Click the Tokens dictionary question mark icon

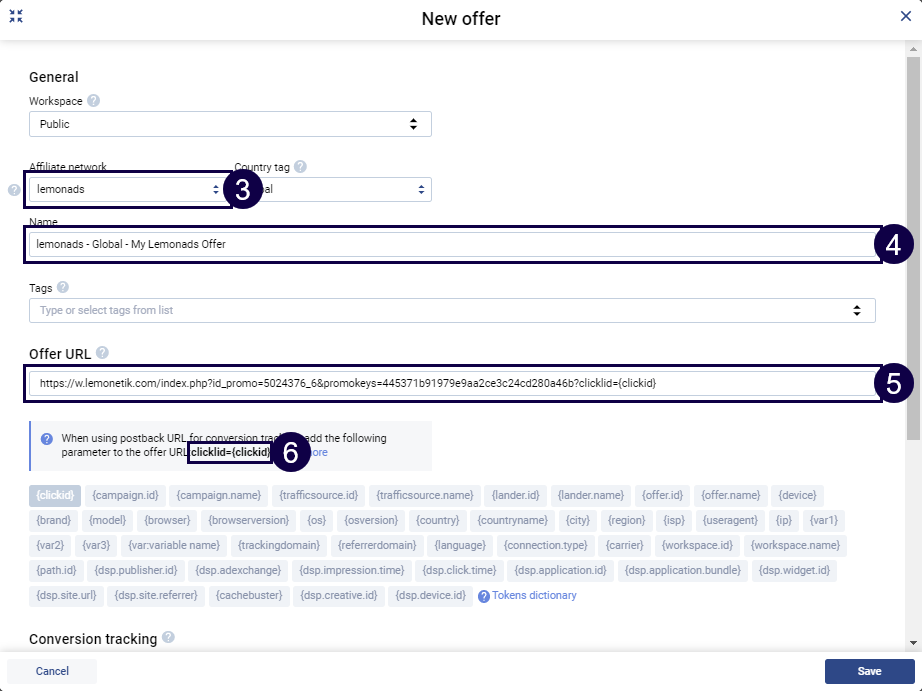coord(484,596)
